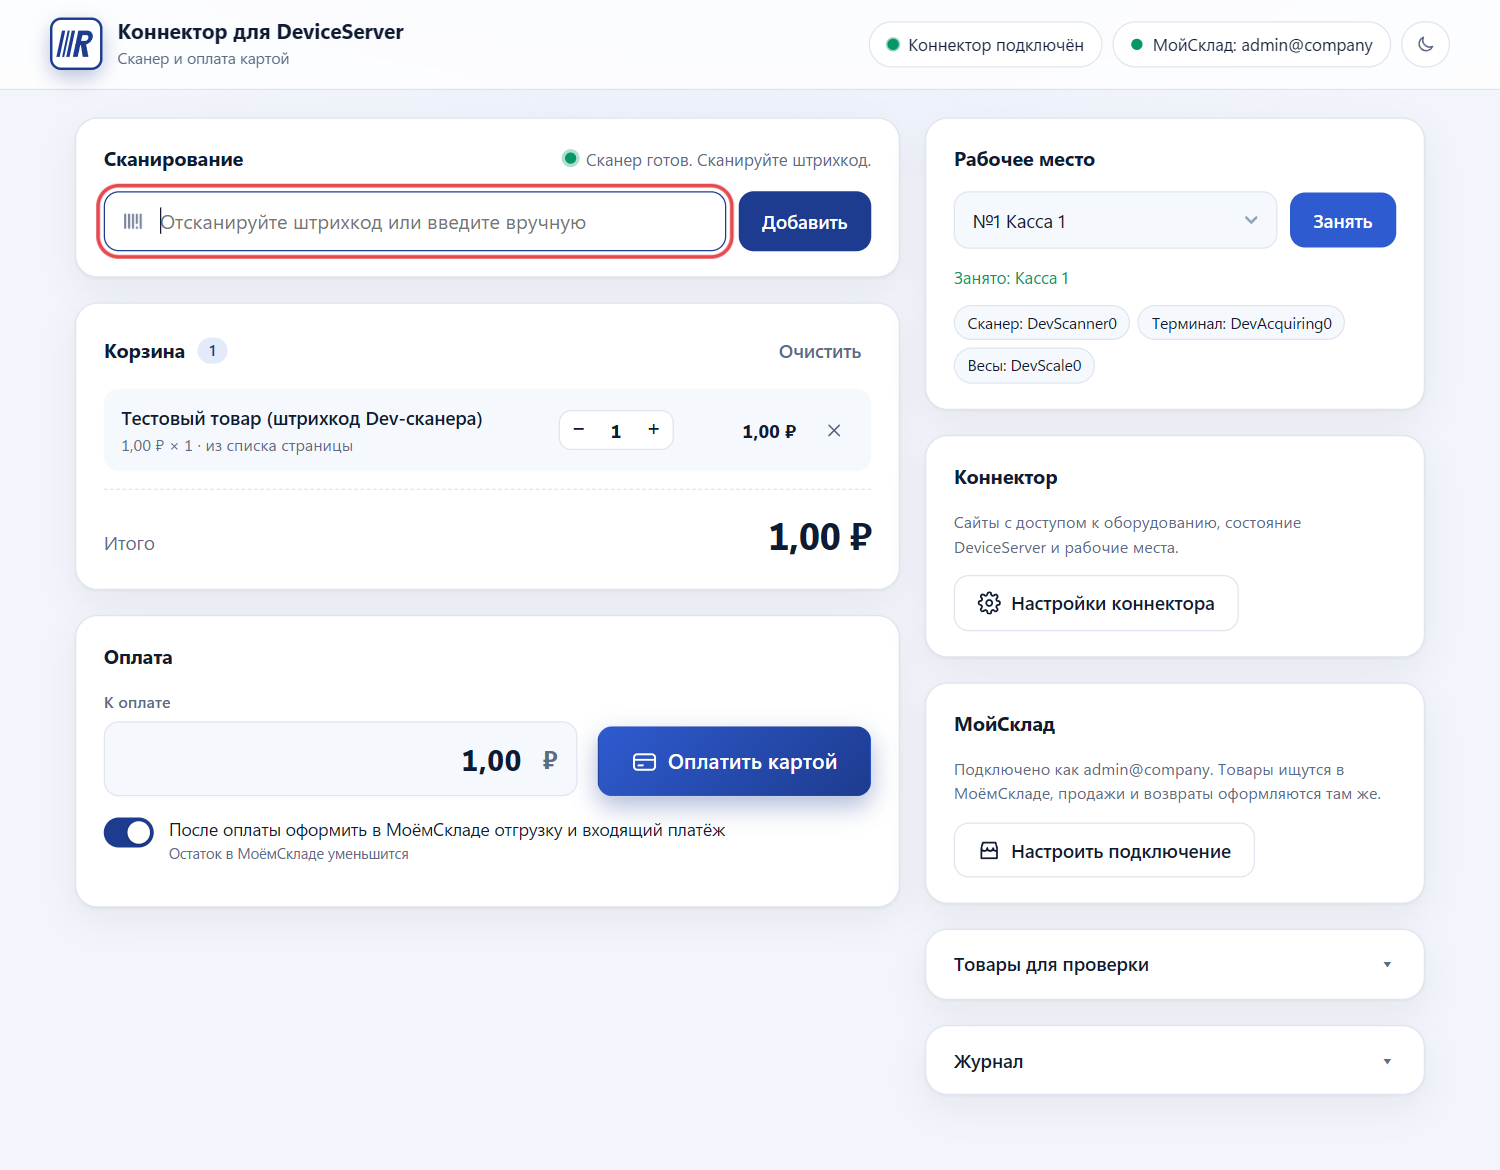Remove the test item with the X icon
This screenshot has width=1500, height=1170.
(x=834, y=431)
